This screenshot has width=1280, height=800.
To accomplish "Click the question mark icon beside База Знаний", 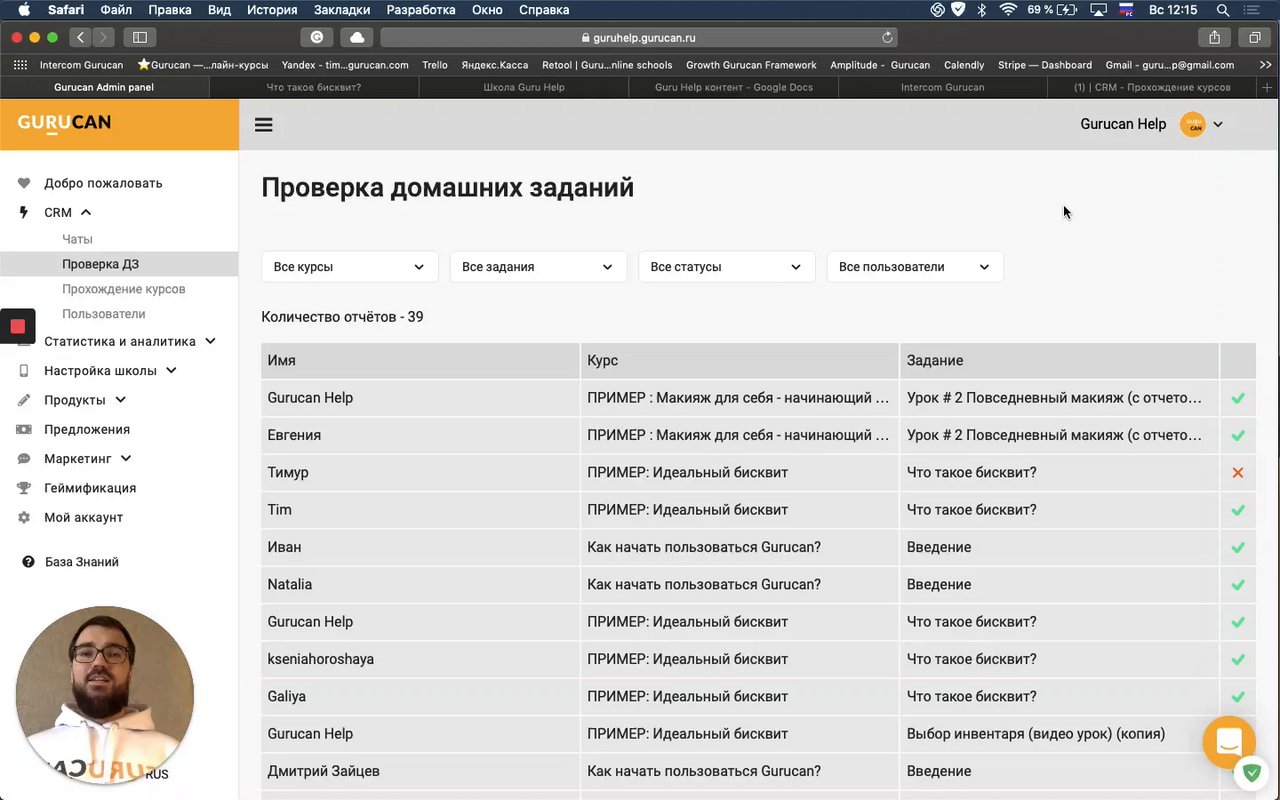I will [28, 562].
